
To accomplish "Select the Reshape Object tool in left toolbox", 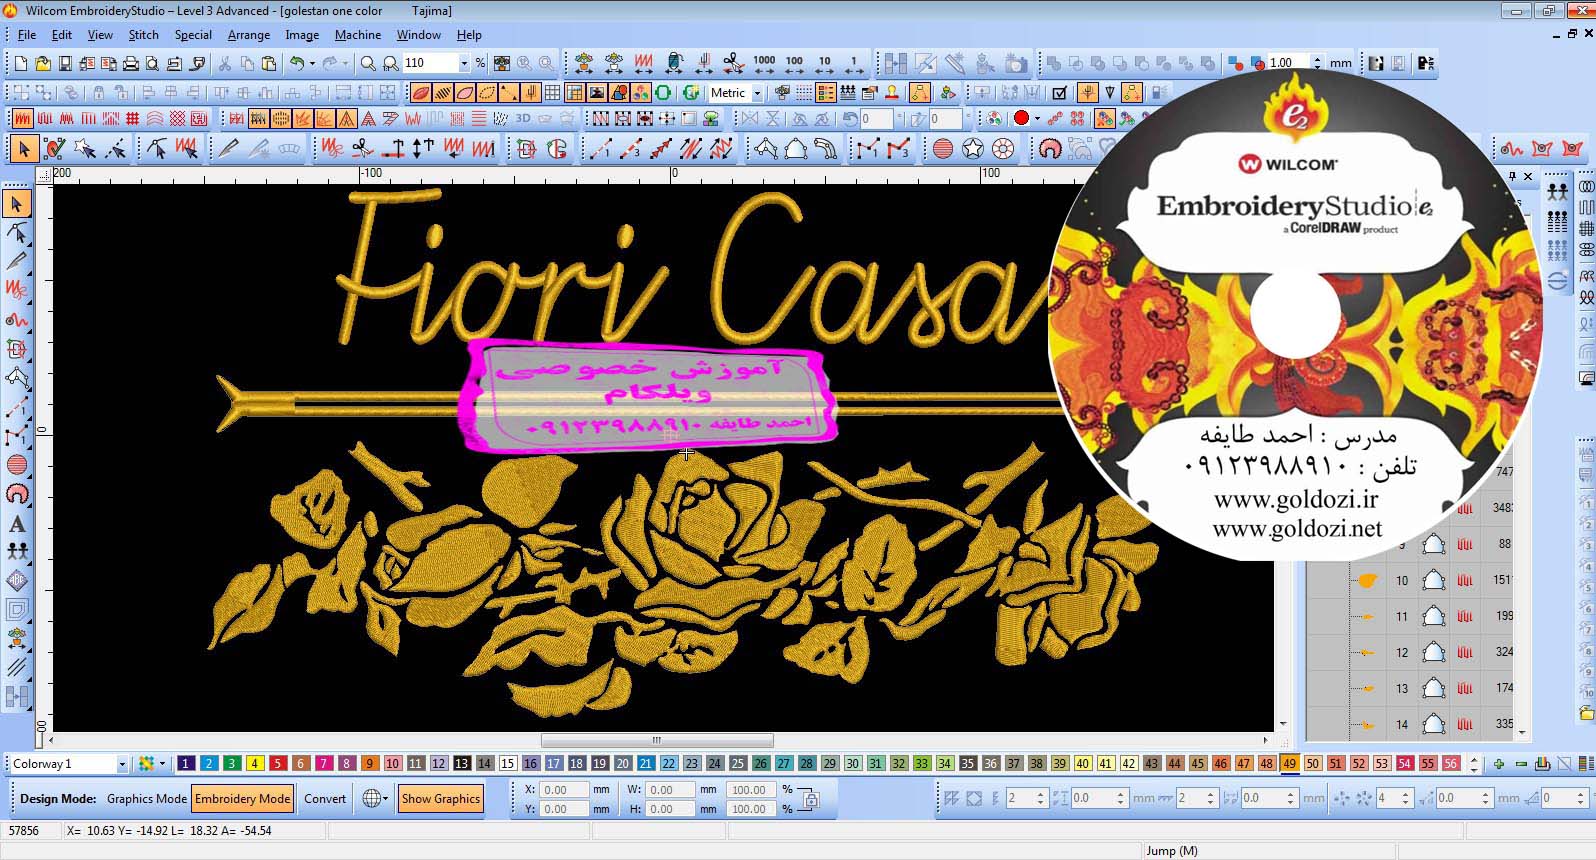I will [17, 233].
